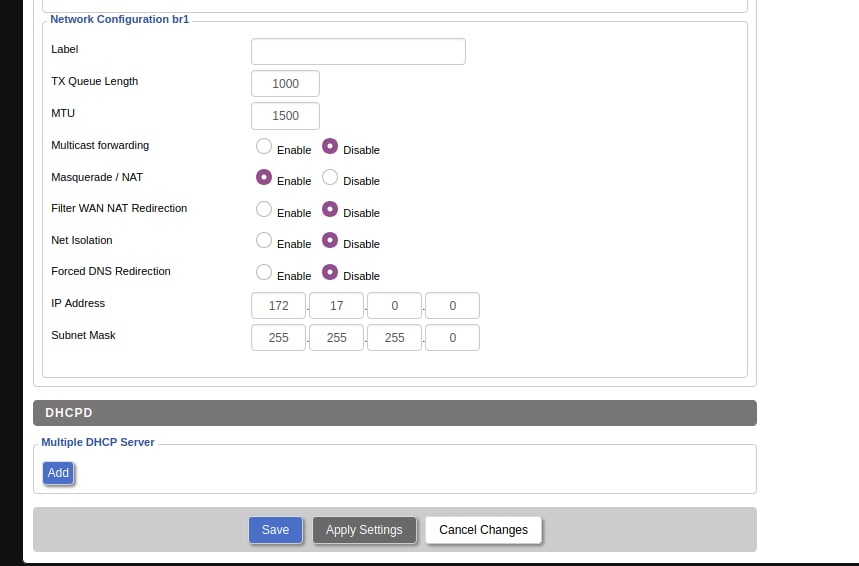Enable Forced DNS Redirection
This screenshot has width=859, height=566.
pos(264,272)
